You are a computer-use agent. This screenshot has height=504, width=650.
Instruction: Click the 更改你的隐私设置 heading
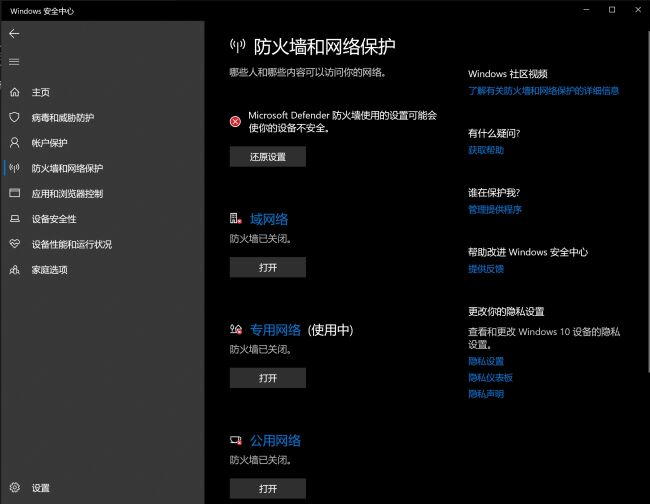[506, 311]
